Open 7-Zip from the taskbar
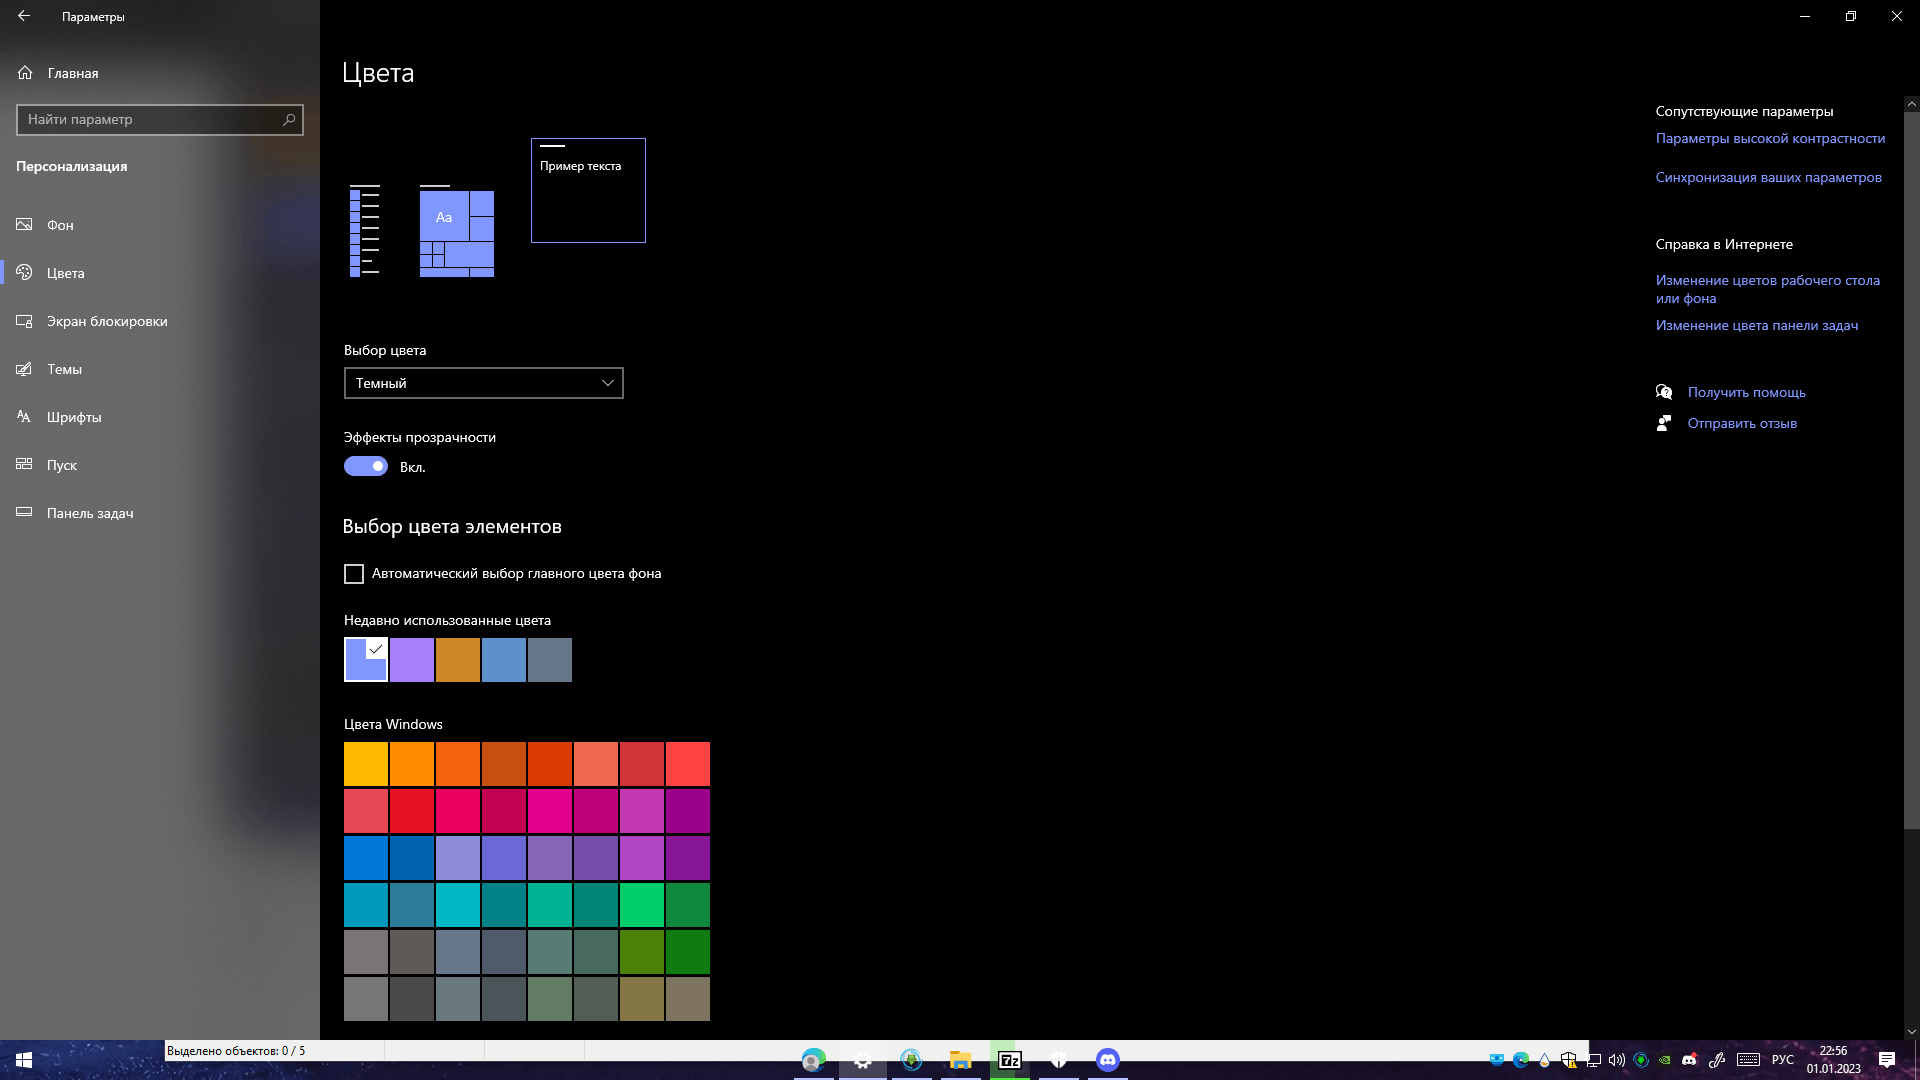This screenshot has width=1920, height=1080. [x=1010, y=1060]
